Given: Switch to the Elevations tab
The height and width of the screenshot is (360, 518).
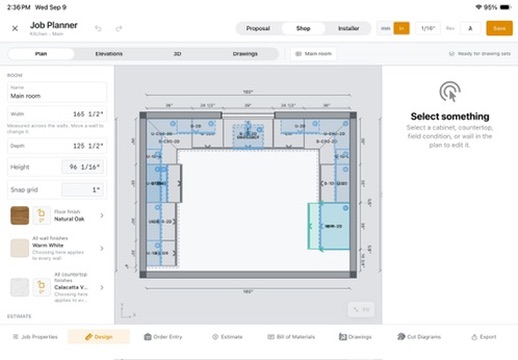Looking at the screenshot, I should click(x=109, y=54).
